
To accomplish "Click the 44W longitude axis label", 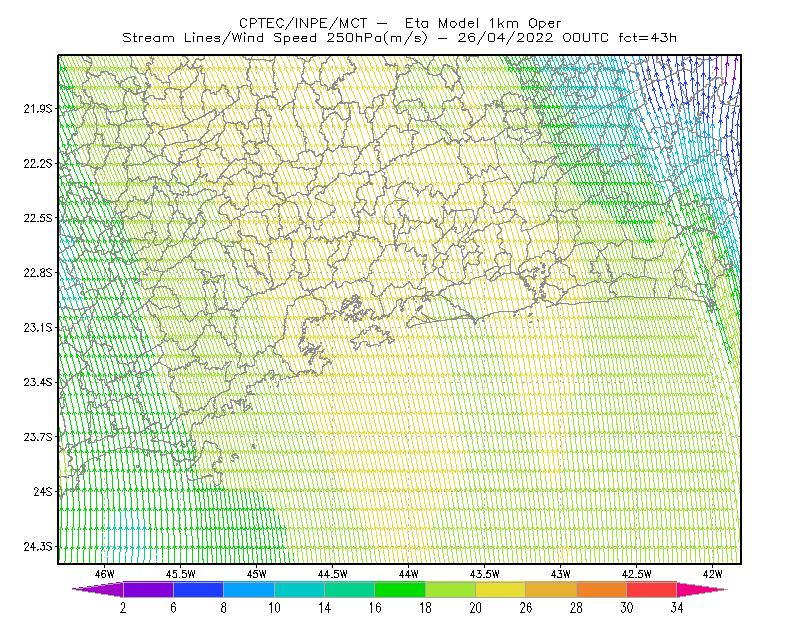I will (x=408, y=574).
